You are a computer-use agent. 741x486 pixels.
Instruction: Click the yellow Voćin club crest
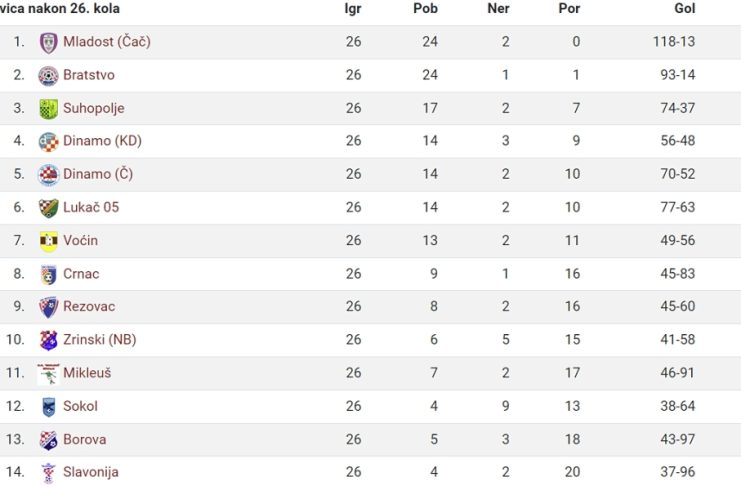48,241
